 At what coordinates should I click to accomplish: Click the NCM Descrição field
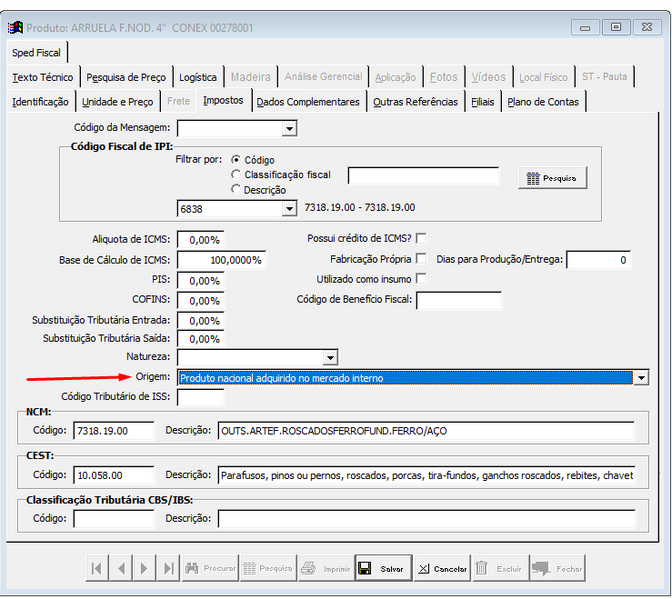click(x=426, y=431)
